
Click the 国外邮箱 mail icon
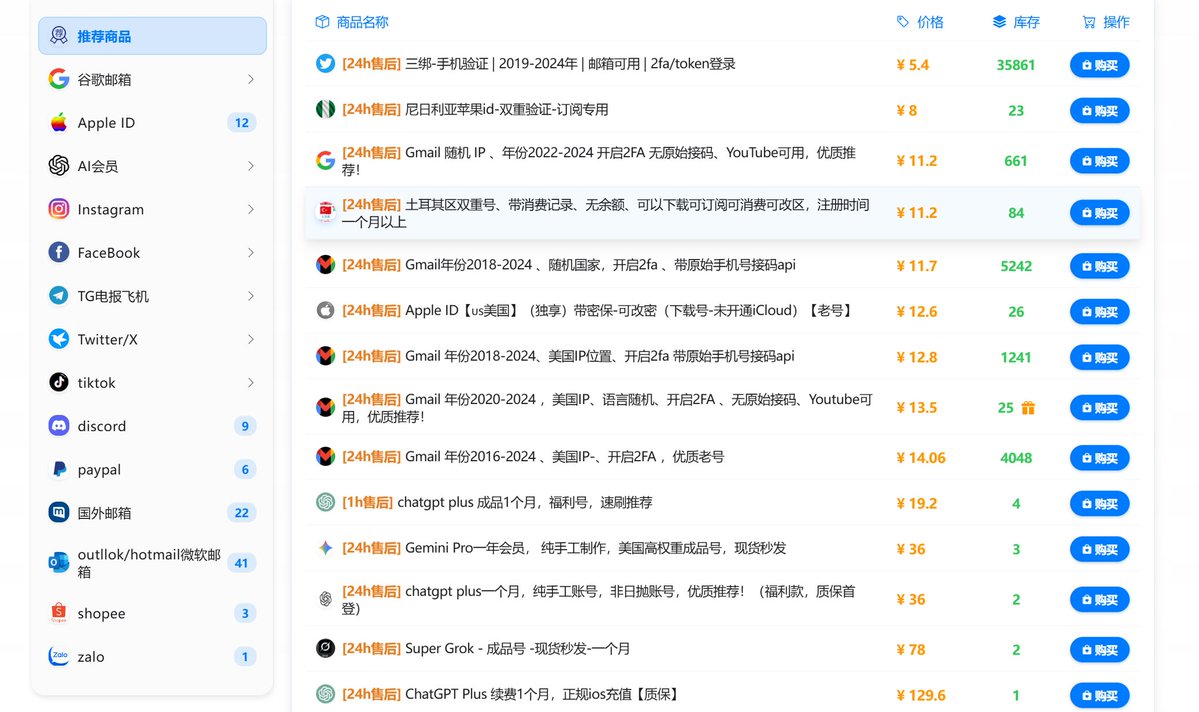59,512
